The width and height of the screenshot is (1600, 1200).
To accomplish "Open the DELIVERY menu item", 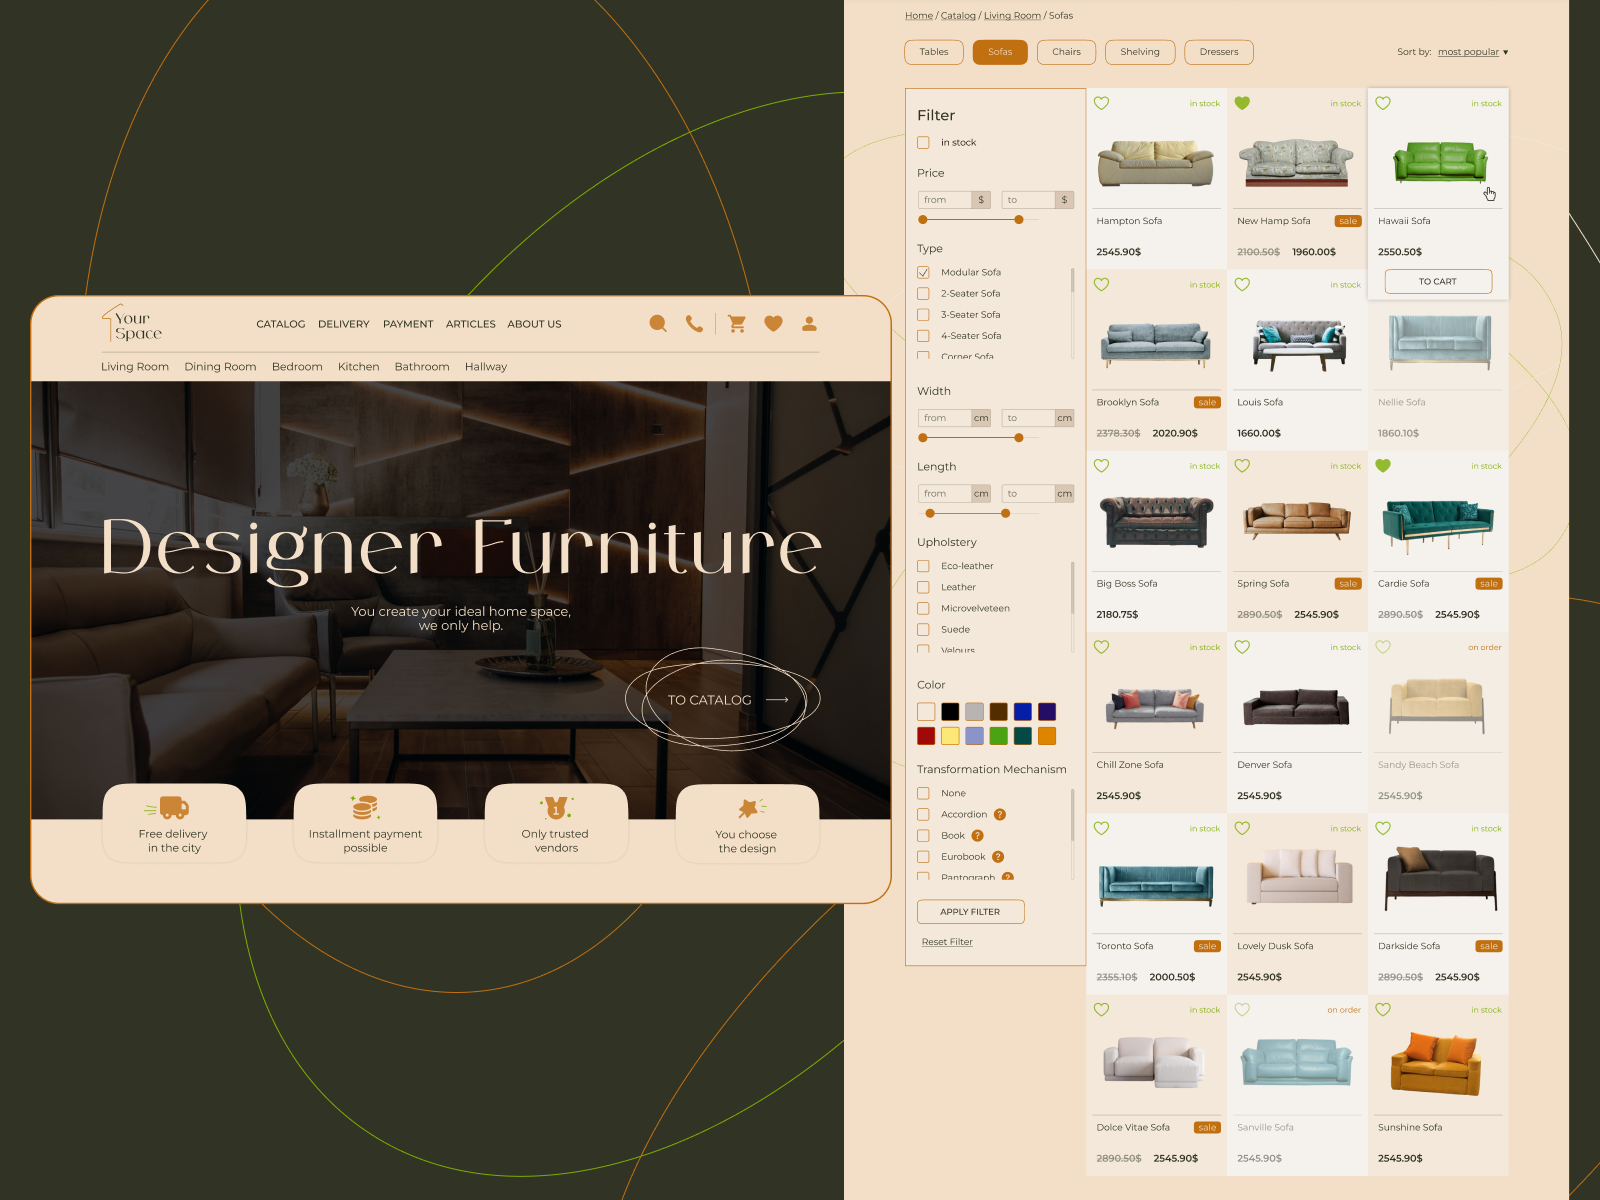I will [344, 324].
